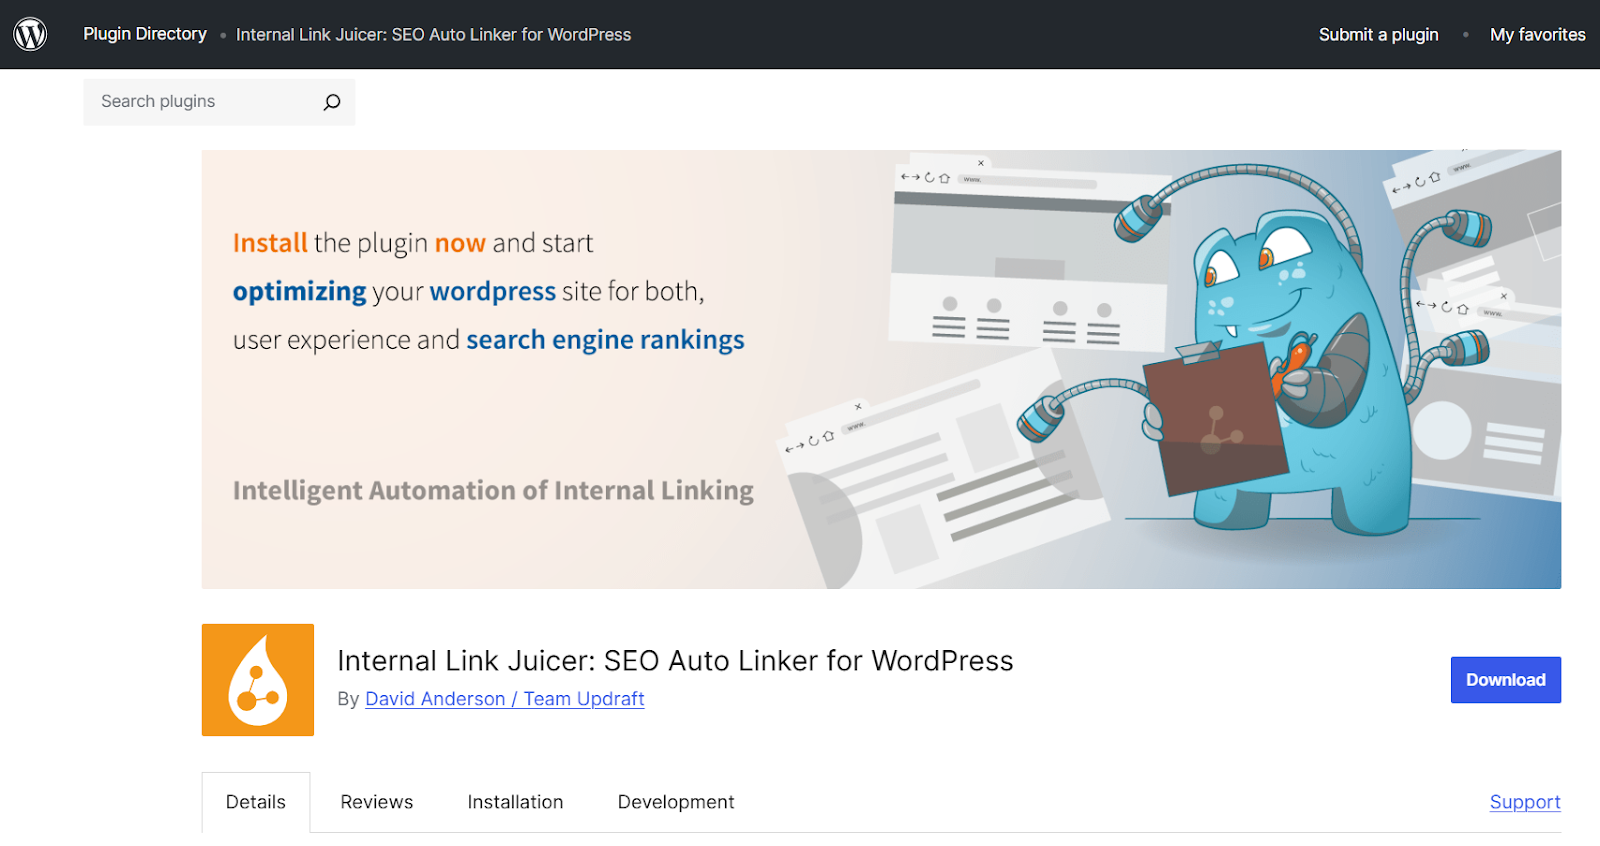Click the WordPress logo icon

coord(30,34)
